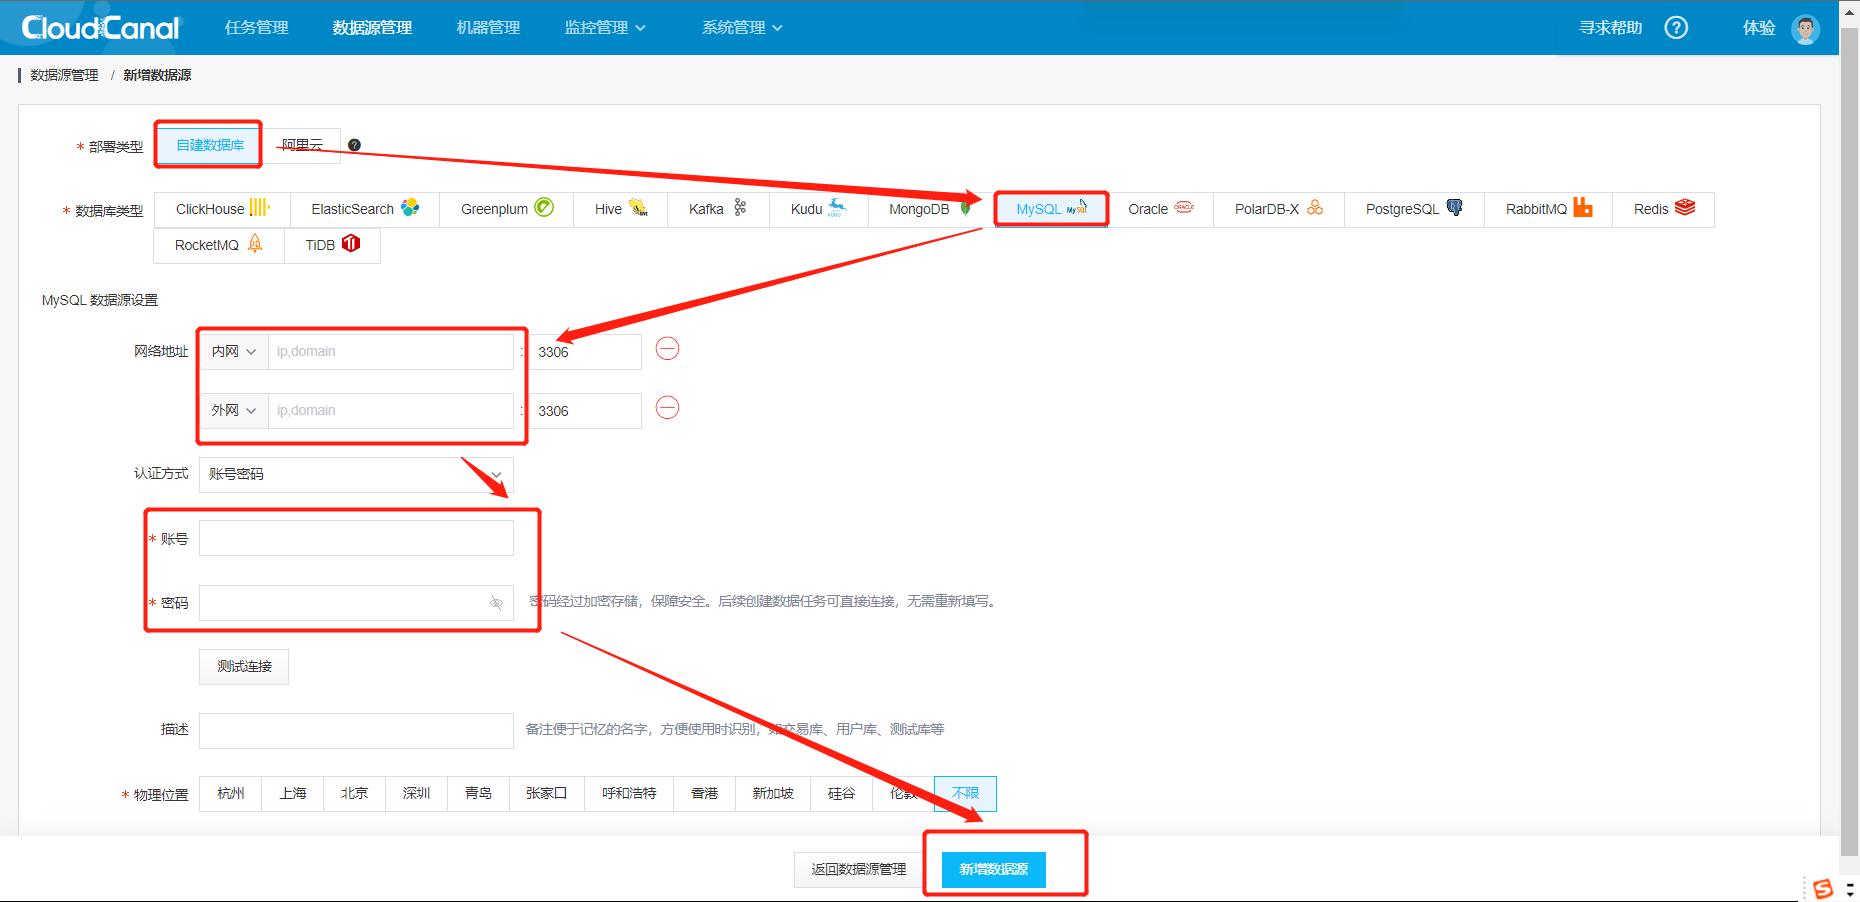This screenshot has width=1860, height=902.
Task: Click 新增数据源 submit button
Action: [x=994, y=869]
